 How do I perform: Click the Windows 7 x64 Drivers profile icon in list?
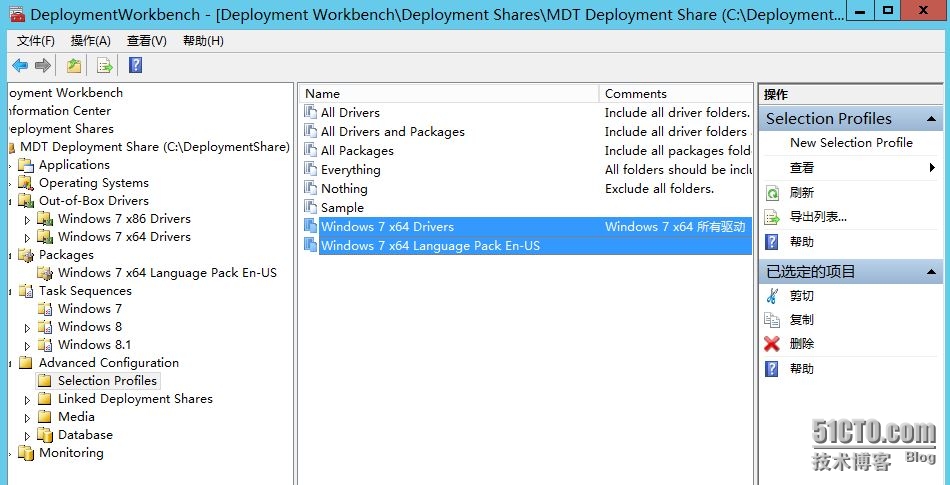coord(311,226)
